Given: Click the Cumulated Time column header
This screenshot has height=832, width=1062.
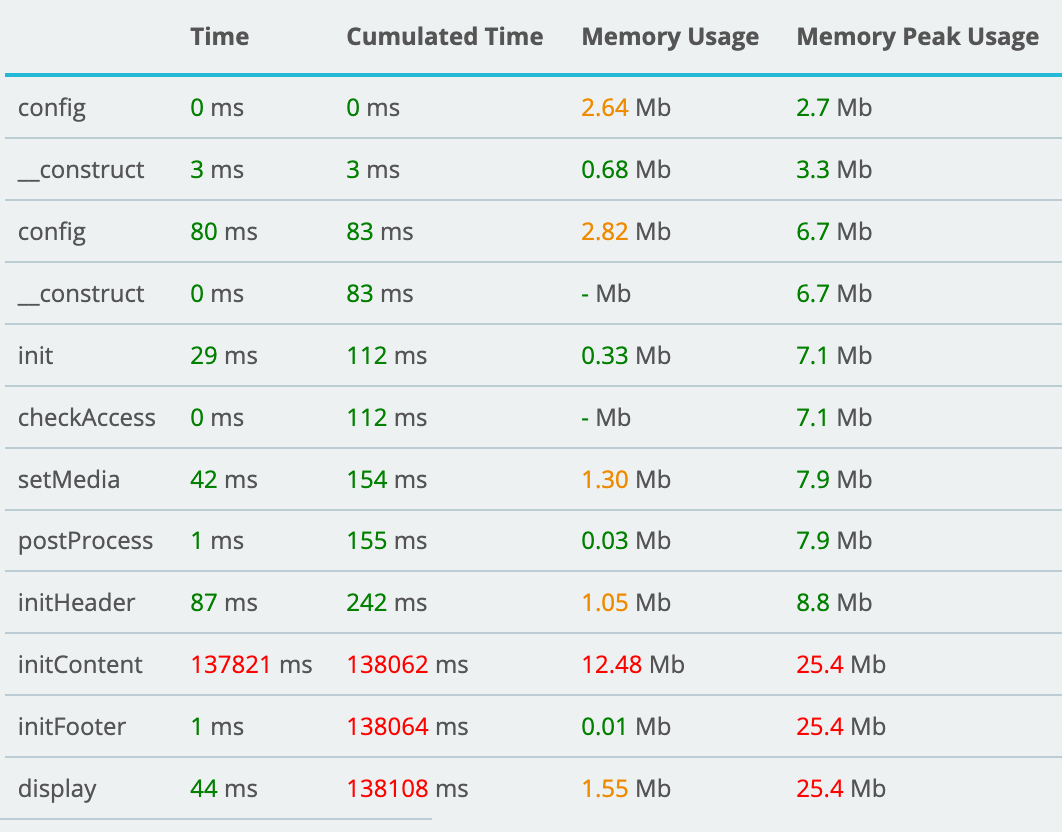Looking at the screenshot, I should coord(444,37).
